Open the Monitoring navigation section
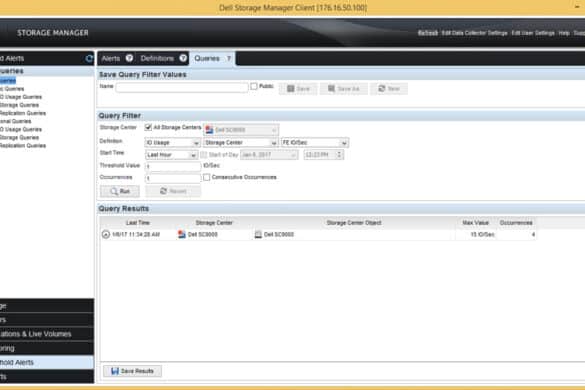 pyautogui.click(x=47, y=348)
